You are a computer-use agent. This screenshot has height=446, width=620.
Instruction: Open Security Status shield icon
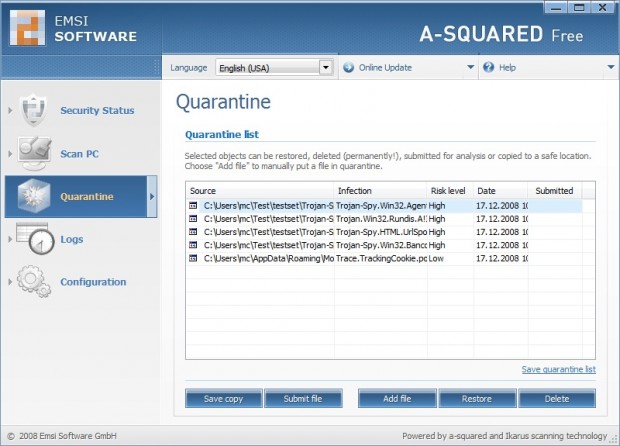[x=34, y=110]
